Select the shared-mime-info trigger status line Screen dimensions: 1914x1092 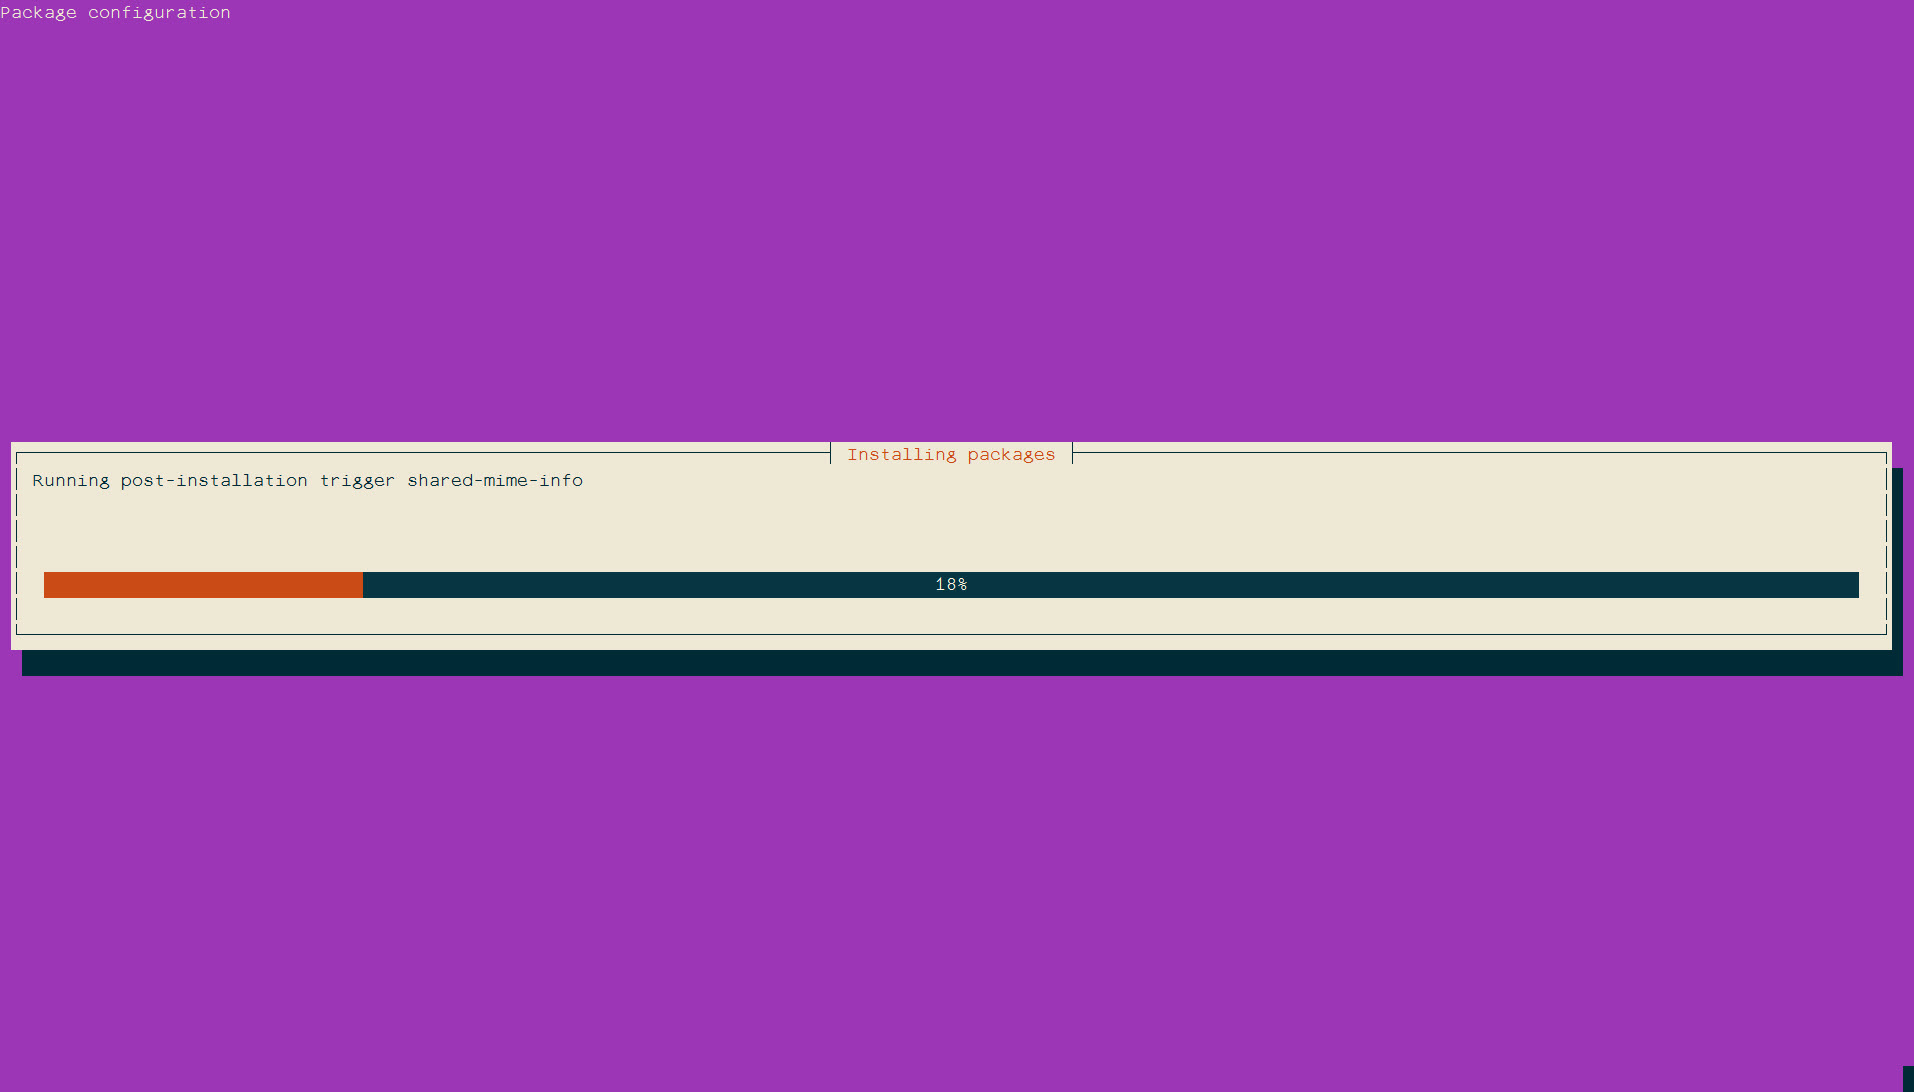coord(306,480)
